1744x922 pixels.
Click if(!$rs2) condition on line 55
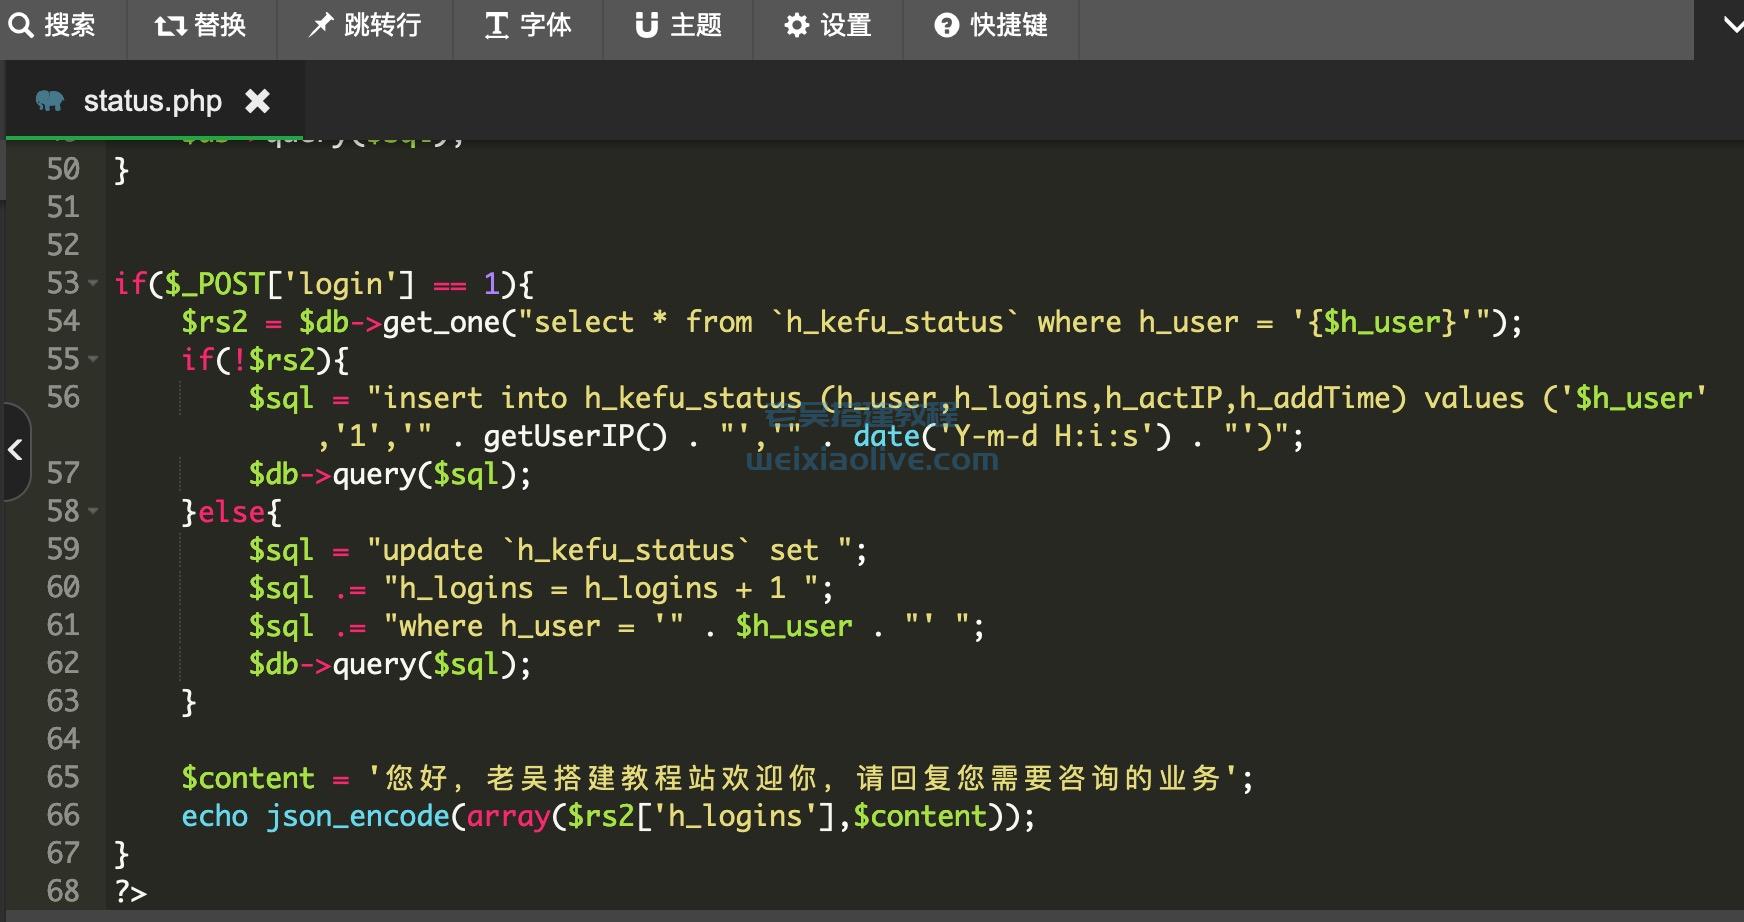[x=265, y=360]
